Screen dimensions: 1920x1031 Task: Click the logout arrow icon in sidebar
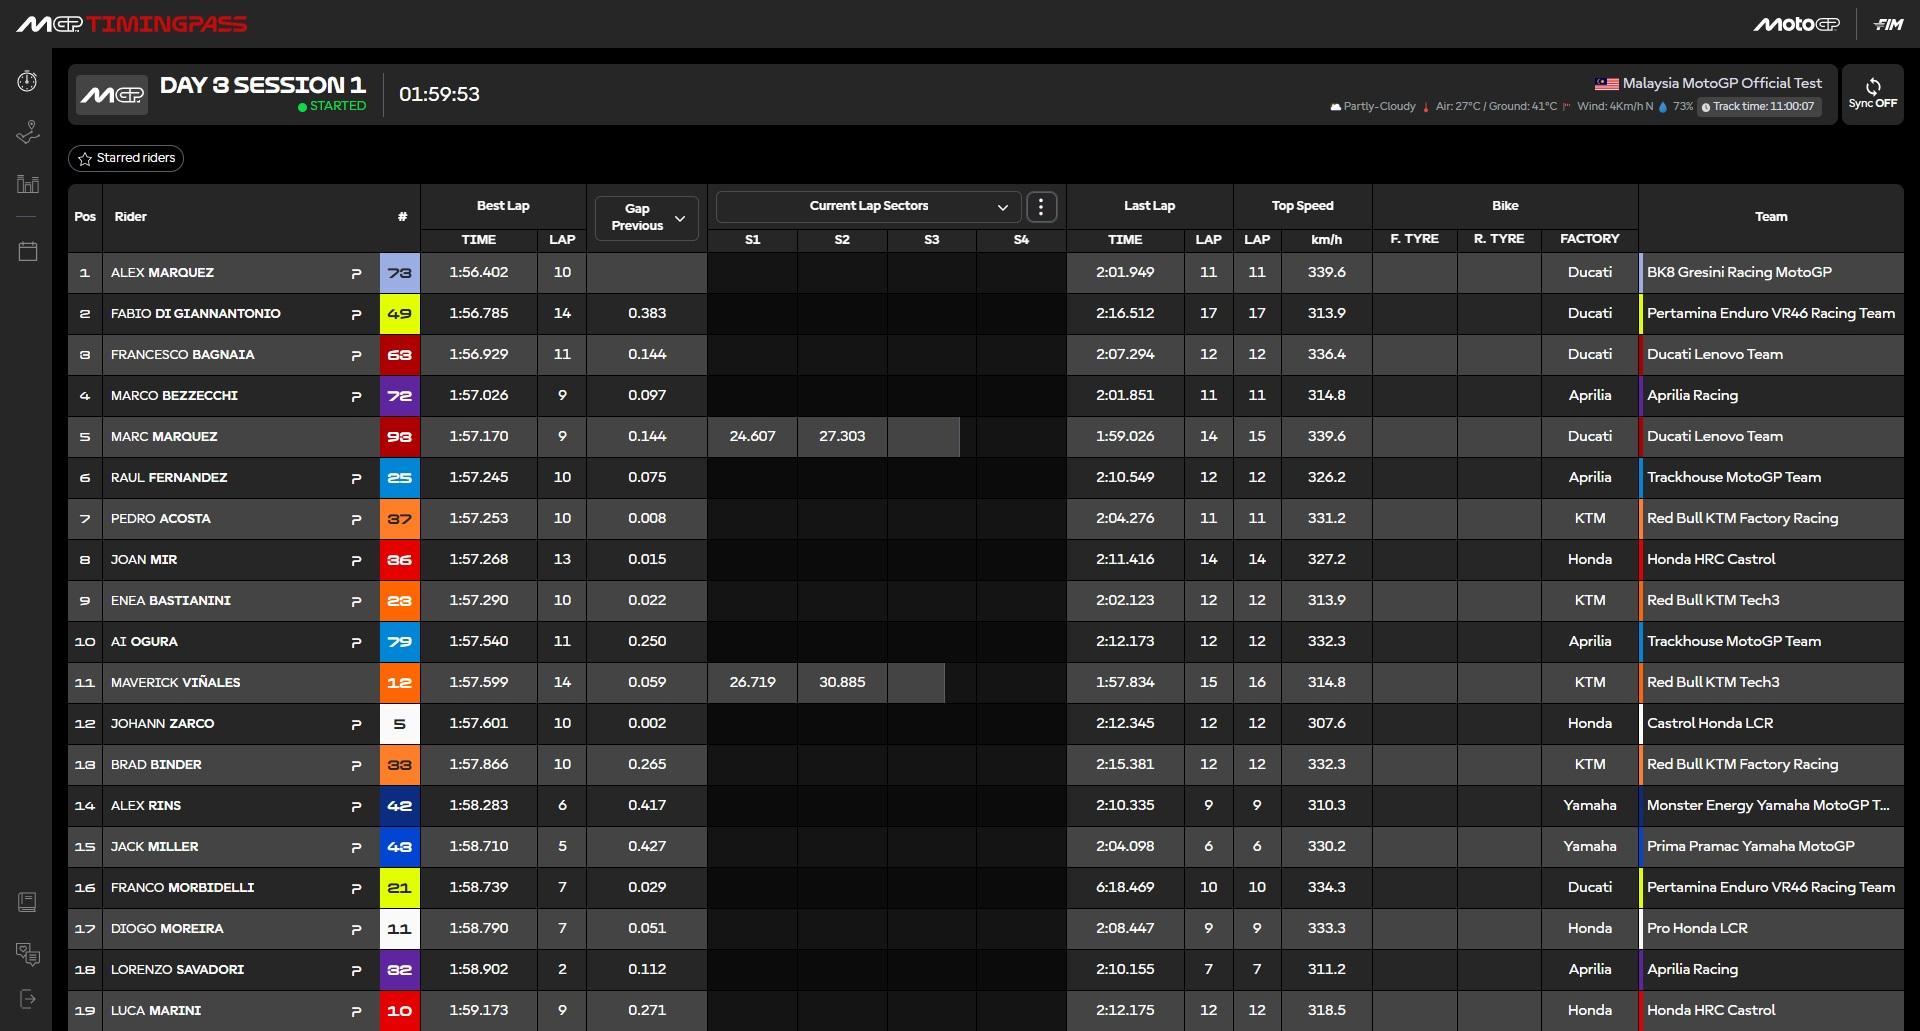(28, 999)
